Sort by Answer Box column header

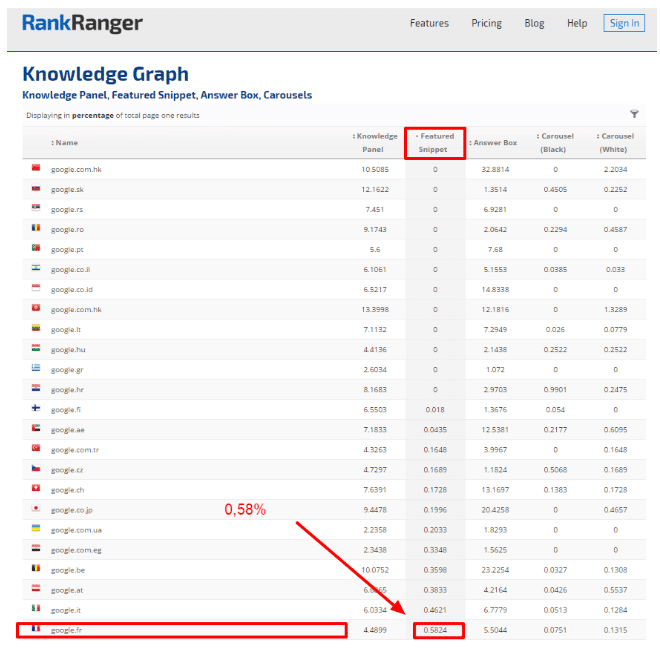(x=493, y=143)
